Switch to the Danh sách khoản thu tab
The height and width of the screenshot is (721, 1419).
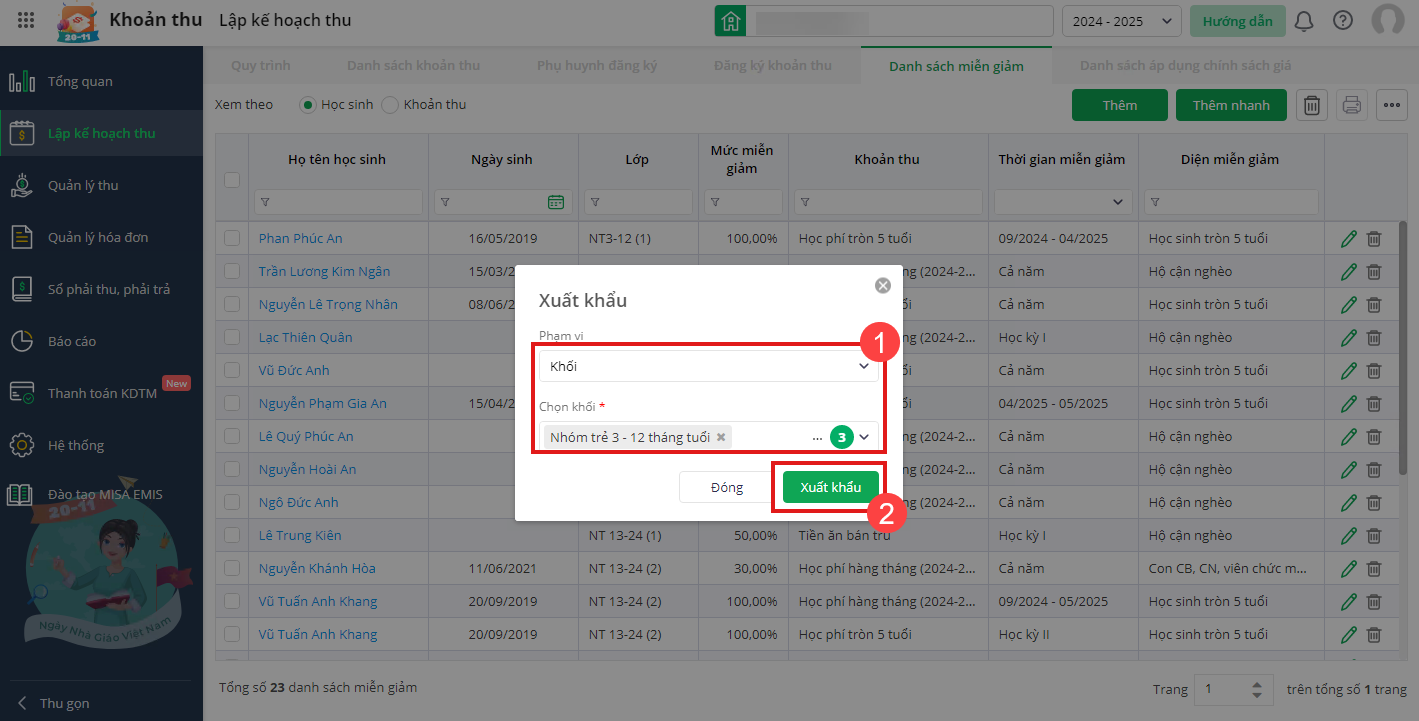coord(414,66)
